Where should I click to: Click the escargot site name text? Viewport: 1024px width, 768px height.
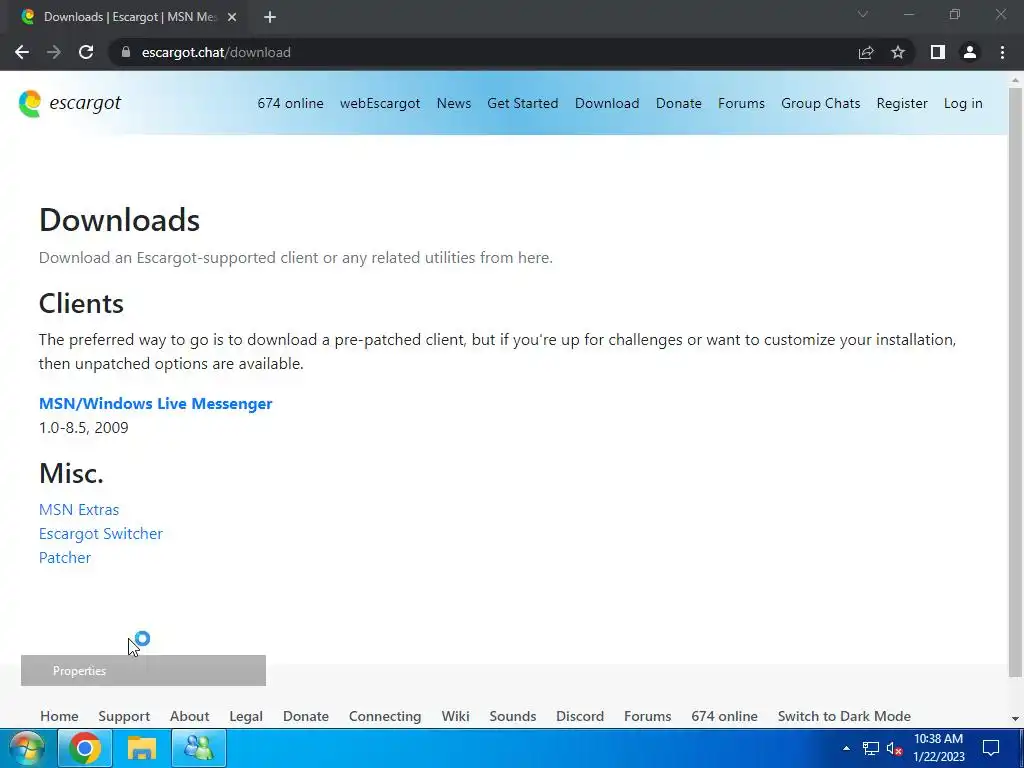pos(85,103)
